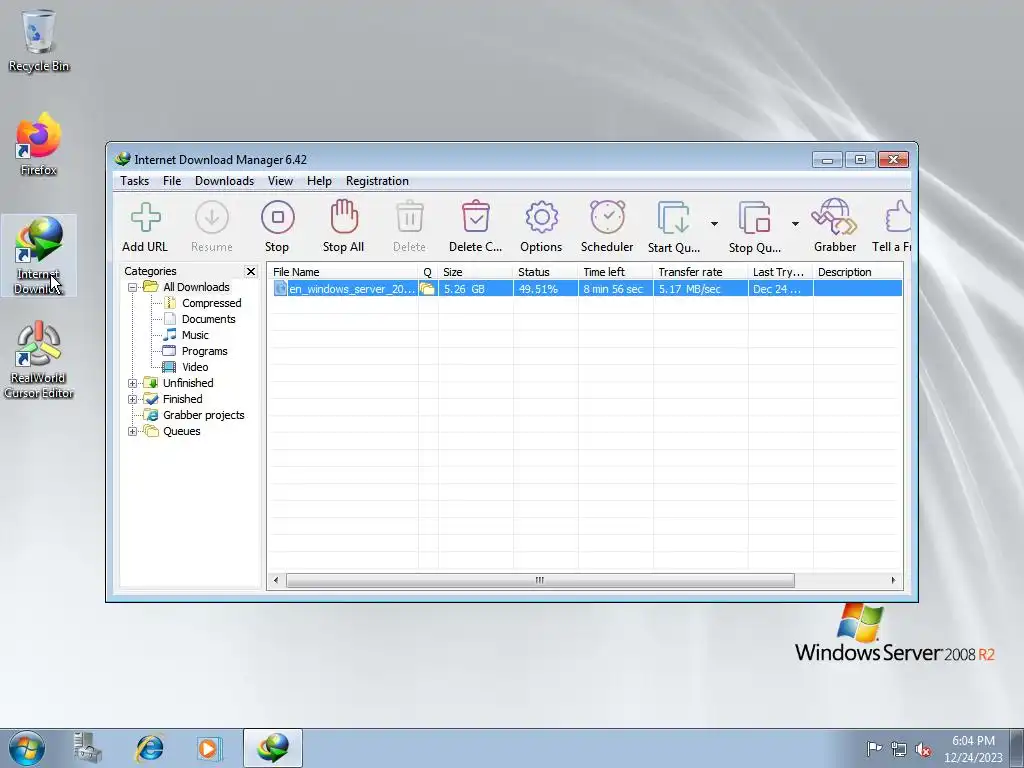Click the scrollbar left arrow
This screenshot has width=1024, height=768.
(x=276, y=580)
